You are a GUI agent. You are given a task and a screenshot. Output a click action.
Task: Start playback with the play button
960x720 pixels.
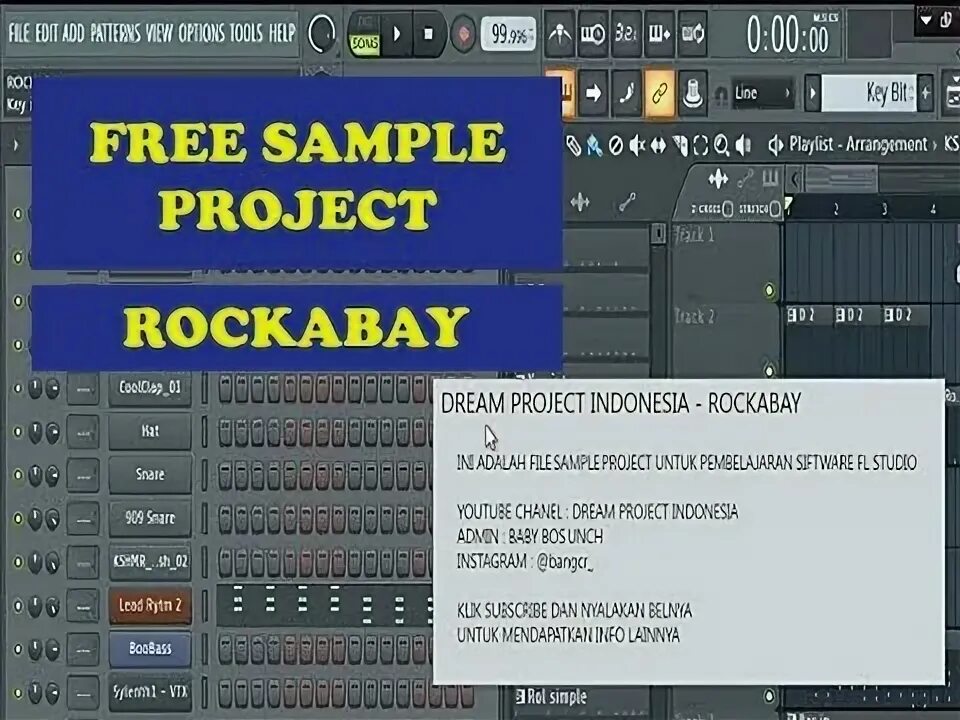pyautogui.click(x=396, y=34)
